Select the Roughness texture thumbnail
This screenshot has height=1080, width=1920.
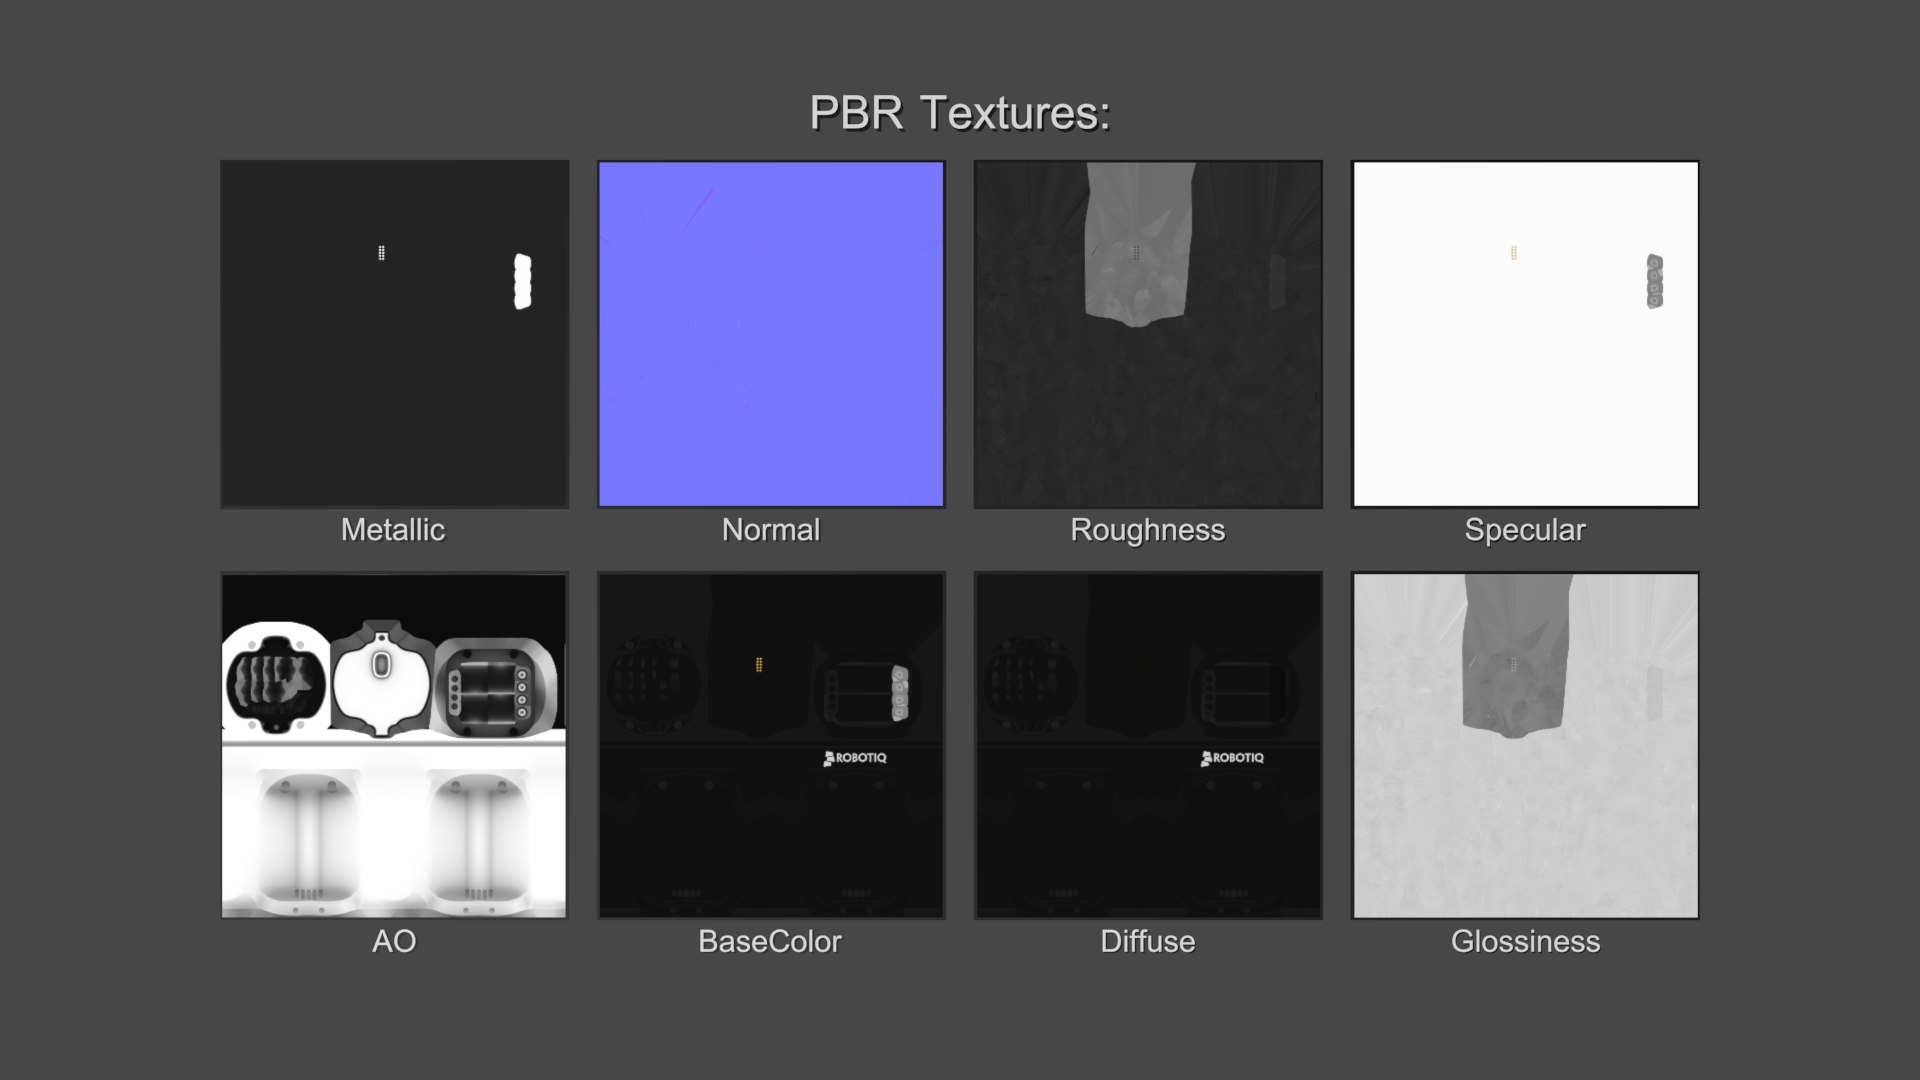[x=1148, y=334]
